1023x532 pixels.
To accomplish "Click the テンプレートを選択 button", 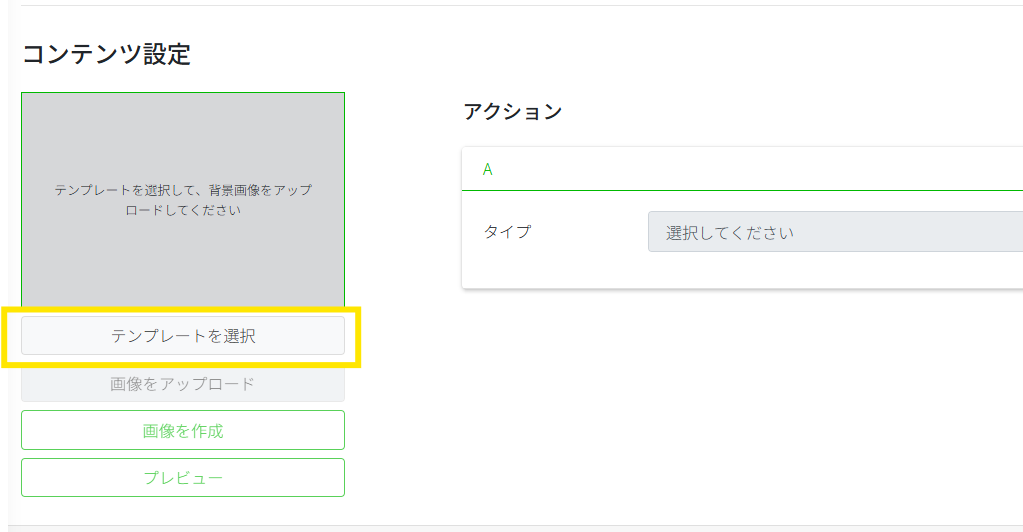I will (x=183, y=336).
